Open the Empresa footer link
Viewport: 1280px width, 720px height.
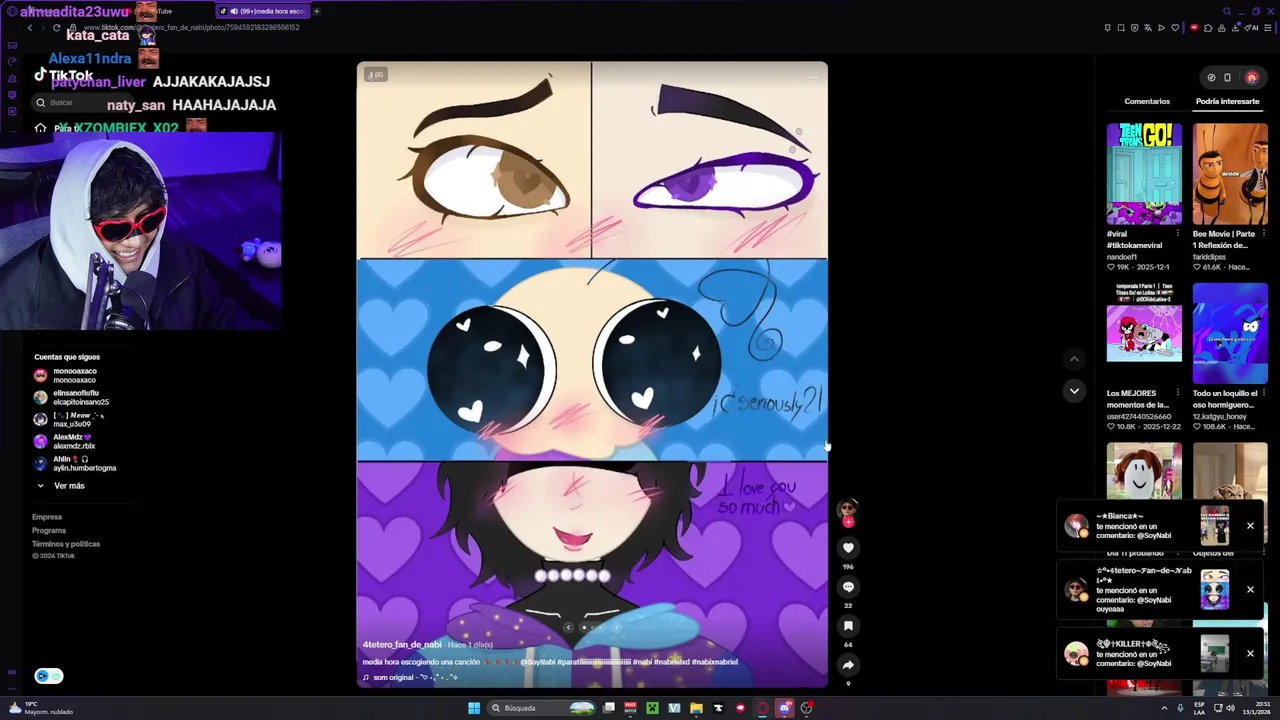click(x=47, y=517)
